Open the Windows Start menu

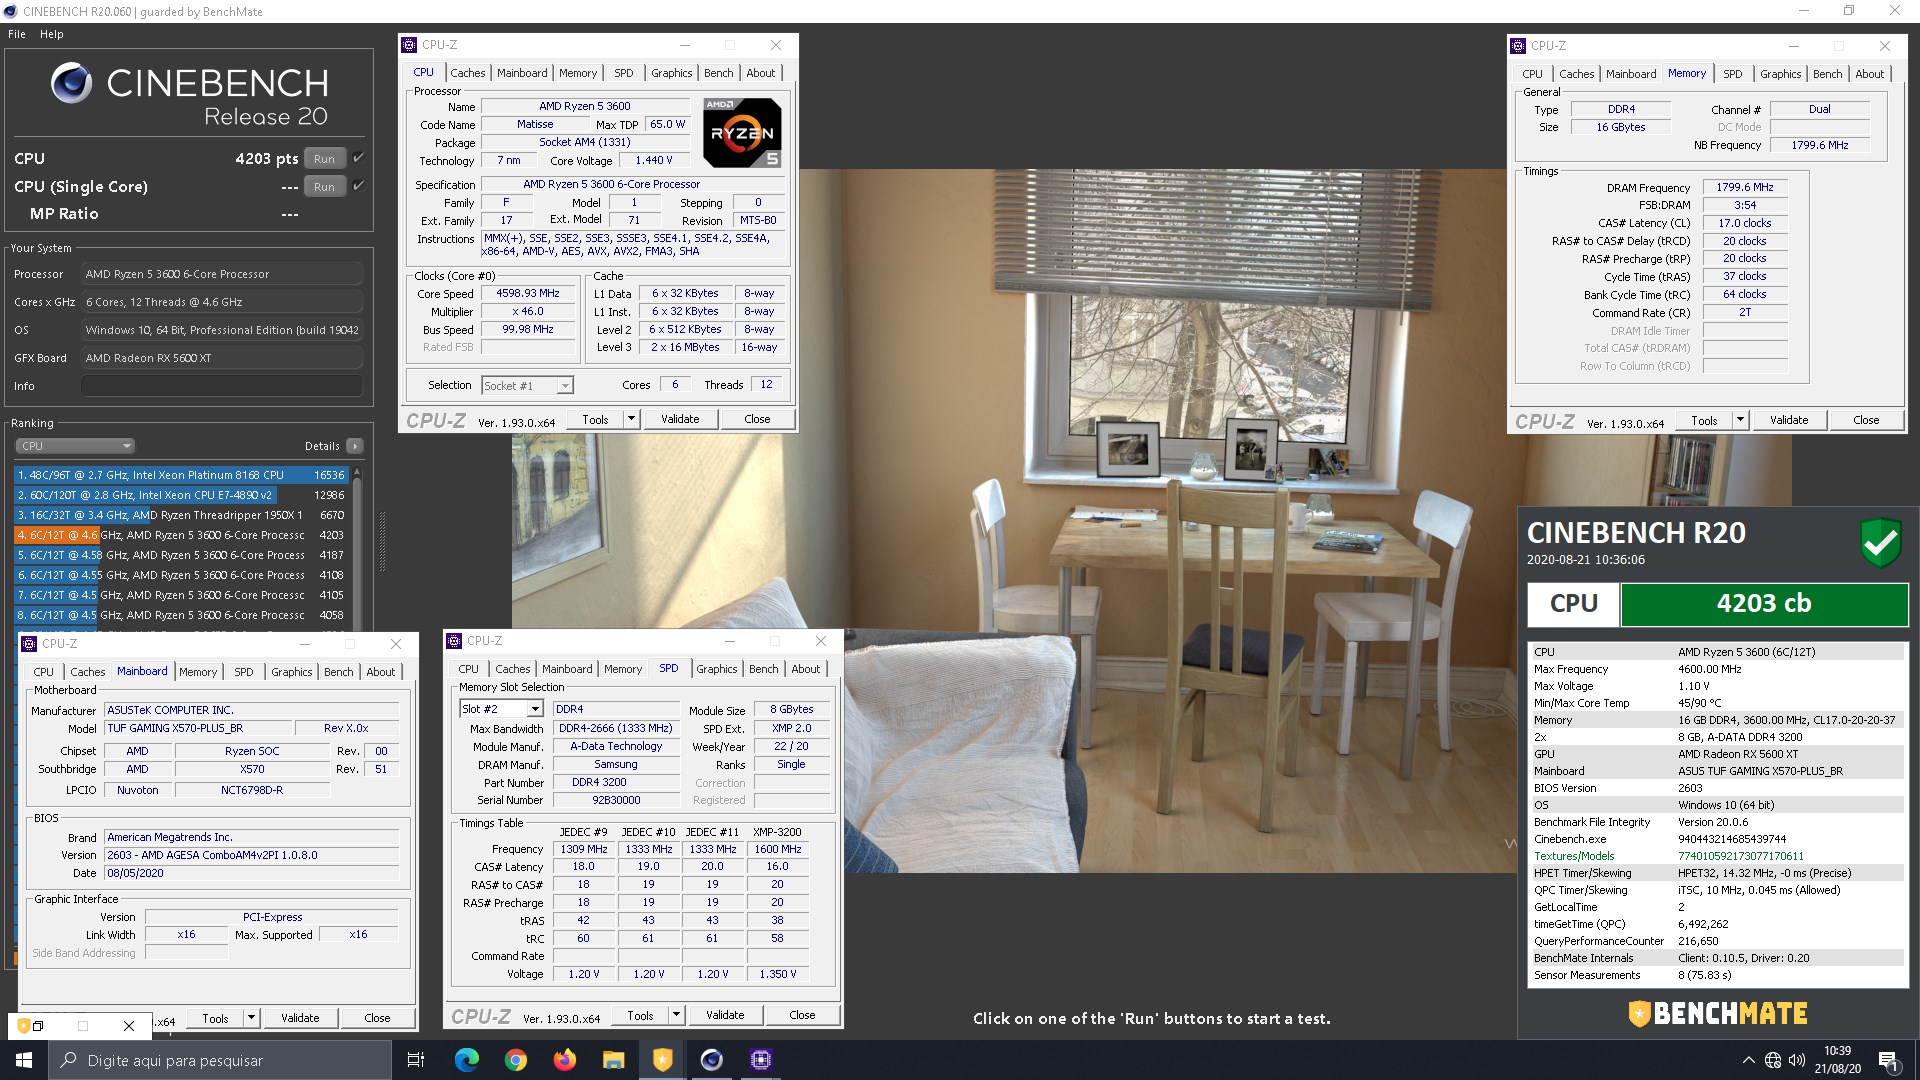click(24, 1060)
